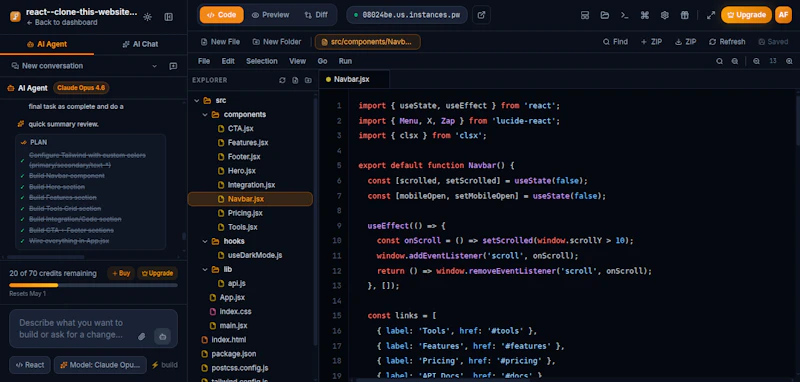Click the find-and-replace magnifier icon
This screenshot has height=382, width=800.
[735, 61]
